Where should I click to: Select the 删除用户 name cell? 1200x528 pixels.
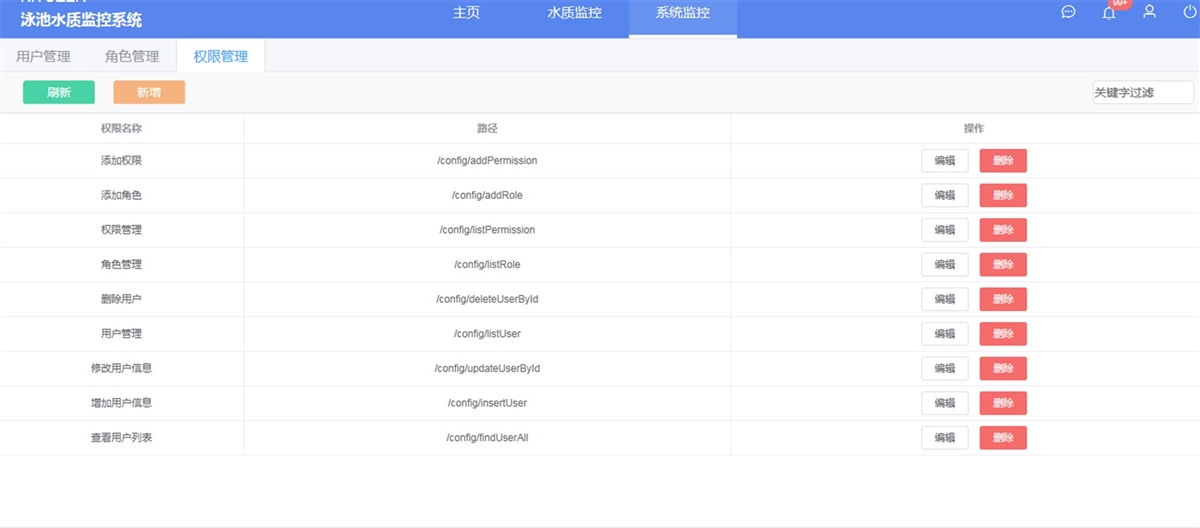coord(121,299)
